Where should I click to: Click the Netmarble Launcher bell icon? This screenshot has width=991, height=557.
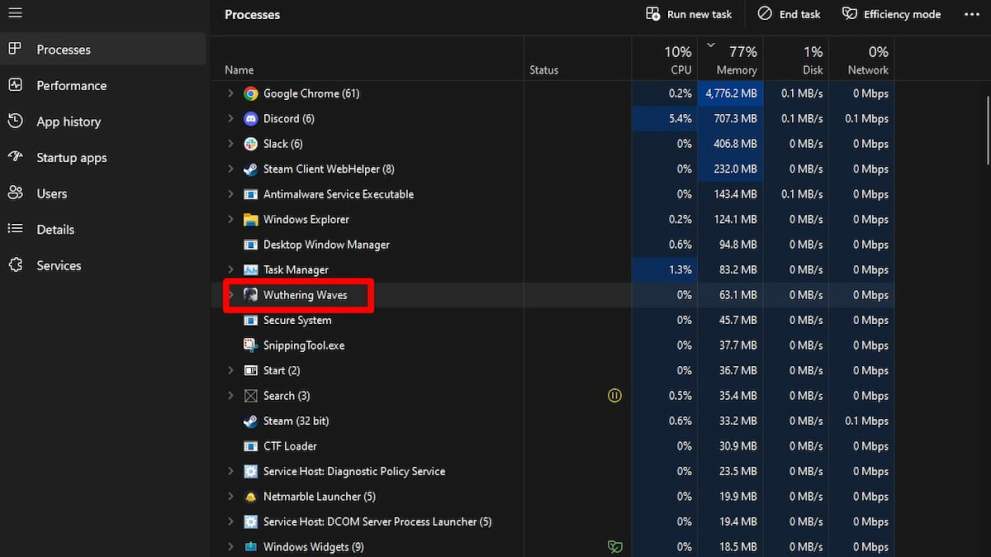[251, 497]
